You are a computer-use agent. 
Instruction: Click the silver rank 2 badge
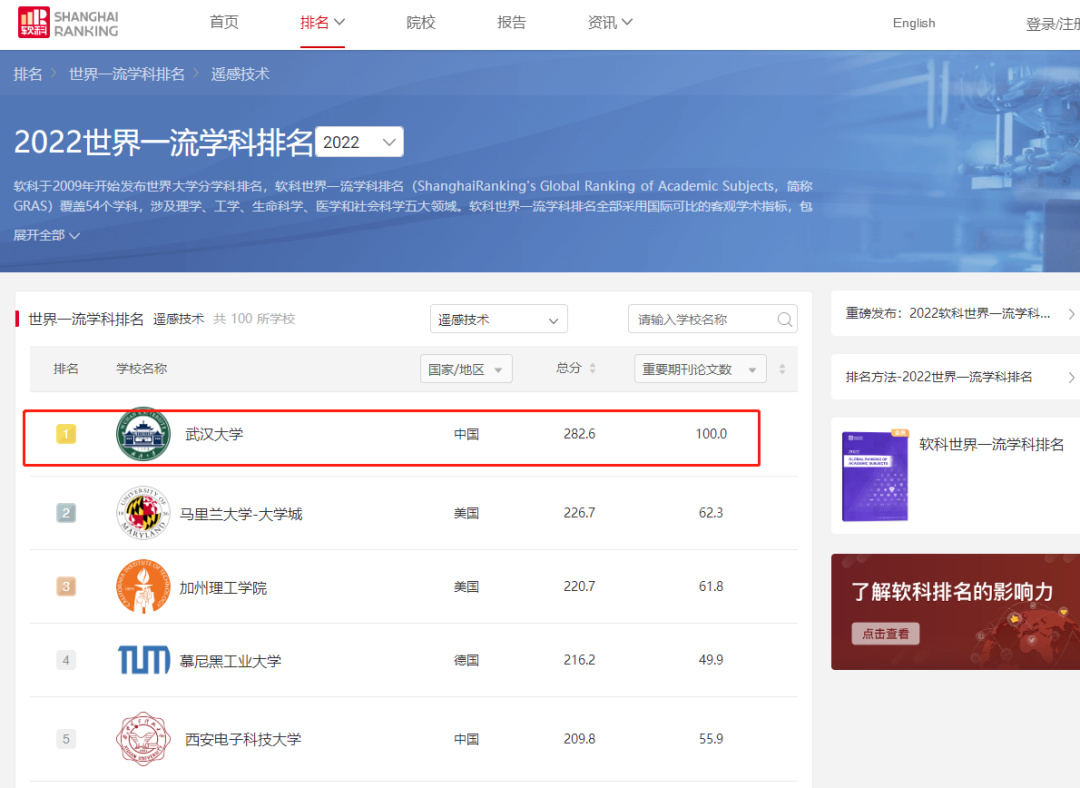point(66,513)
